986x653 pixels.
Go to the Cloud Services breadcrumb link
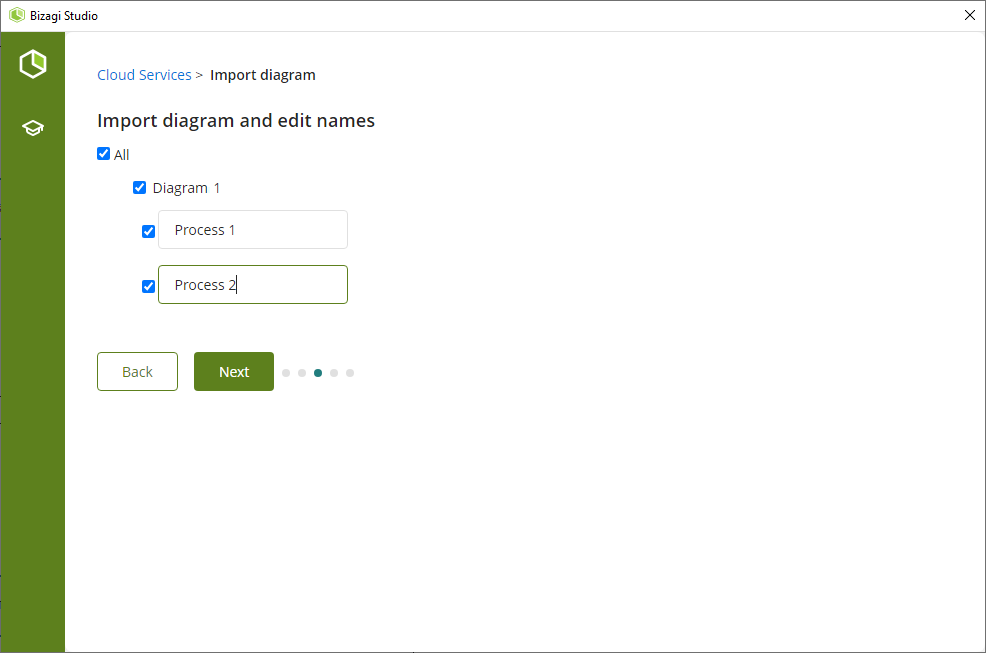click(x=144, y=75)
